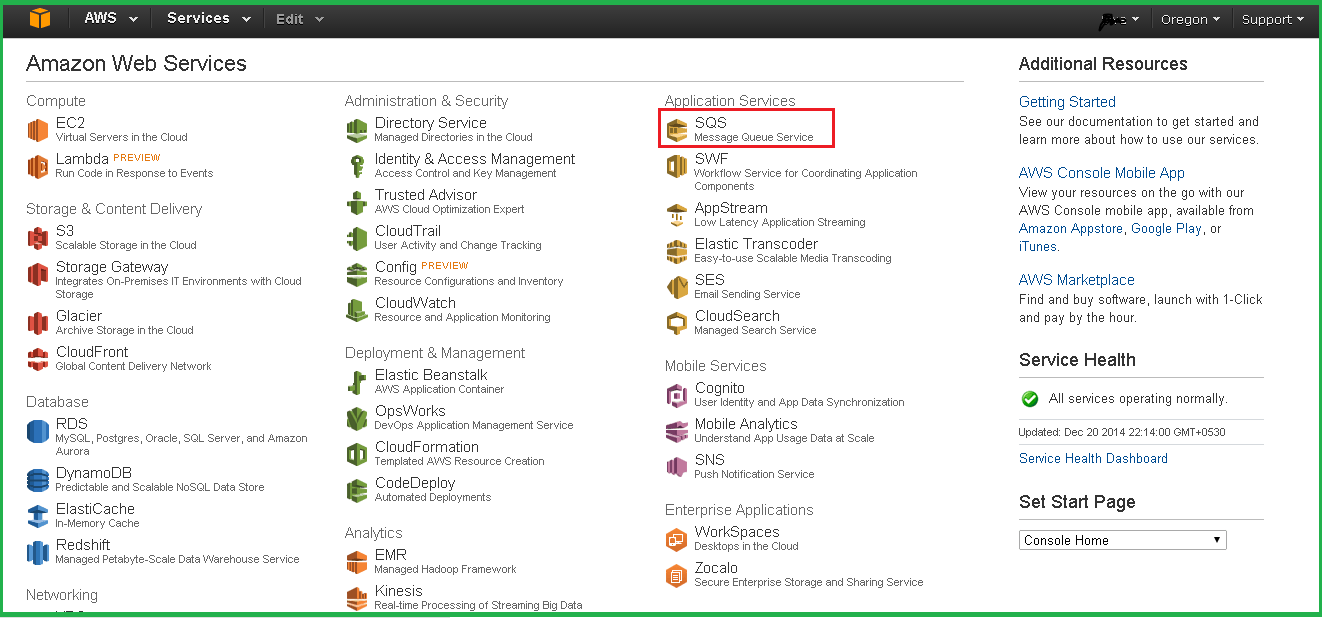1322x618 pixels.
Task: Select the Redshift data warehouse icon
Action: coord(38,551)
